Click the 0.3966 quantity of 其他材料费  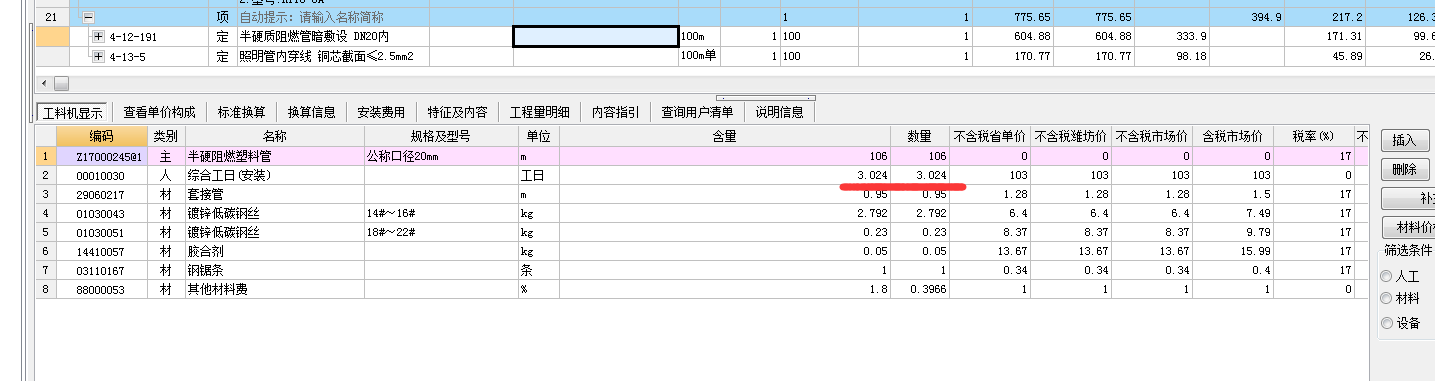coord(920,289)
